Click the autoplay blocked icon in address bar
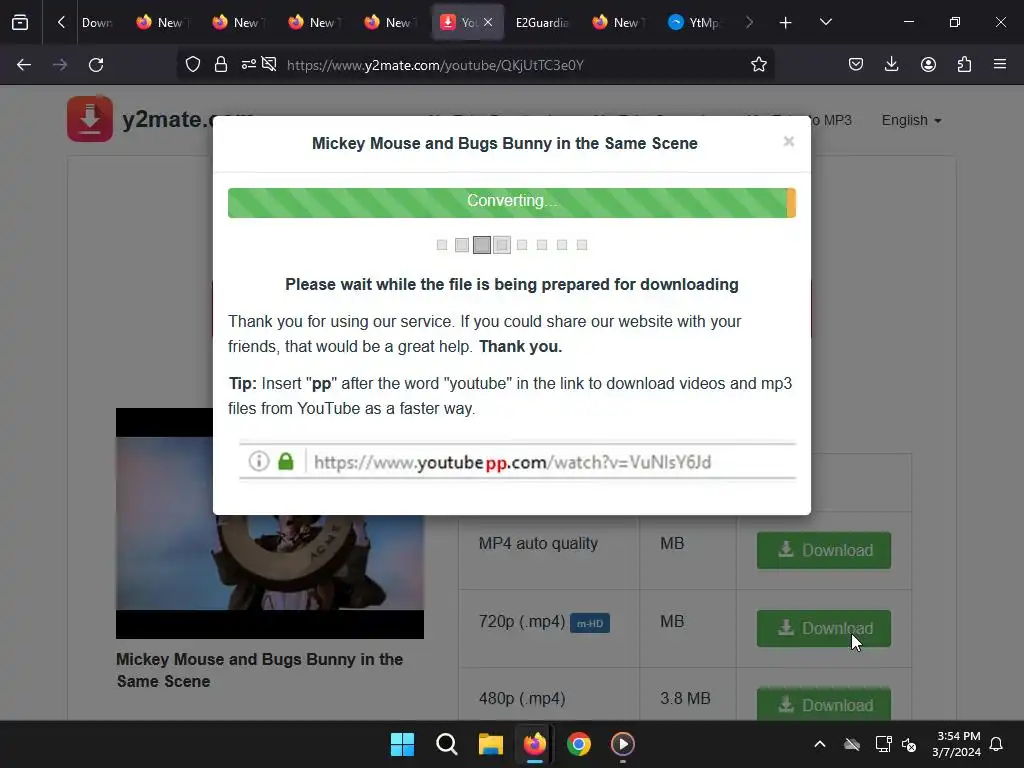Viewport: 1024px width, 768px height. 269,65
